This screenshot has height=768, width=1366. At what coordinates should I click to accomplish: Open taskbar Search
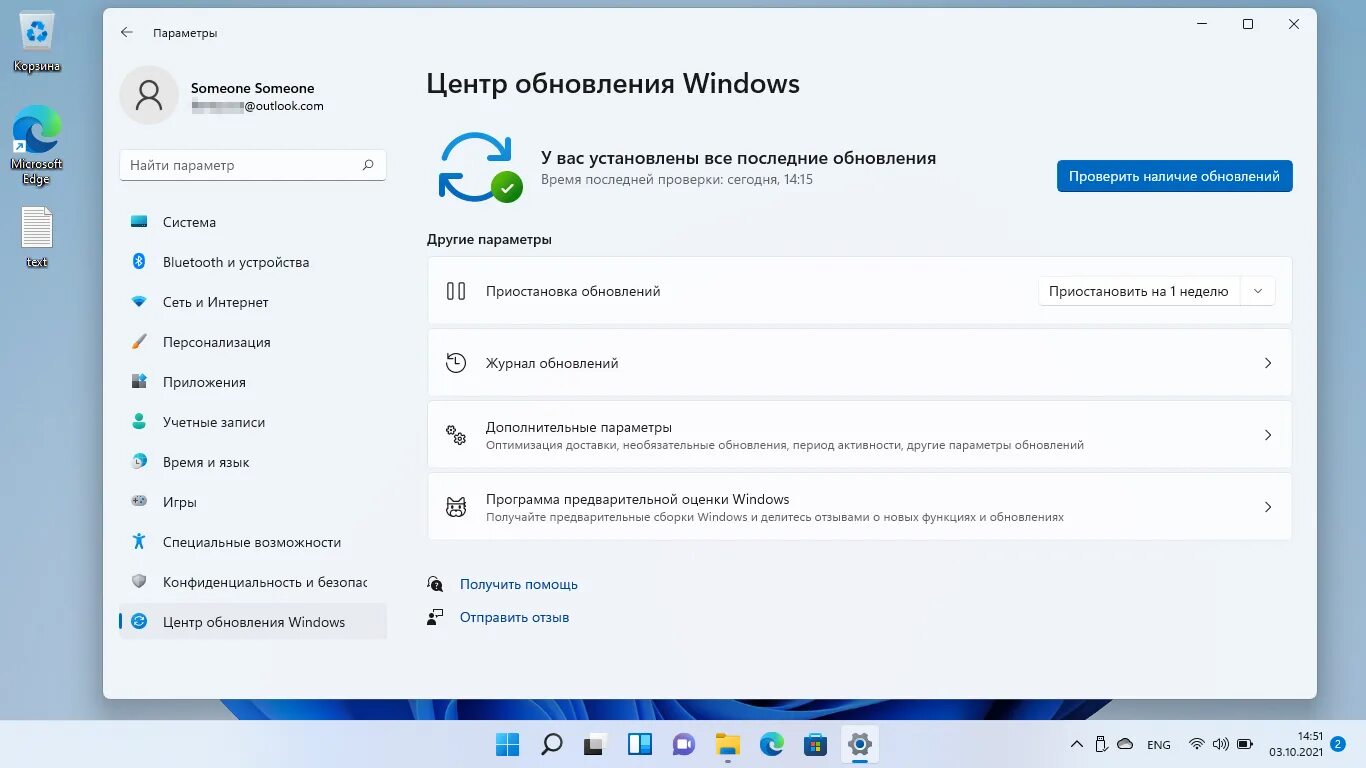click(552, 744)
